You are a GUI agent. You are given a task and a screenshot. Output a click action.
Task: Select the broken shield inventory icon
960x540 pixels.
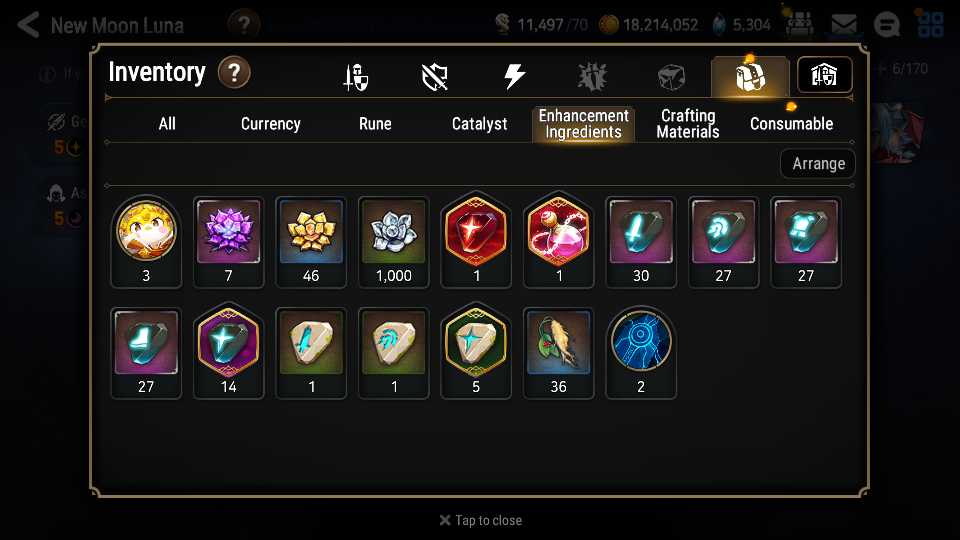click(x=435, y=77)
